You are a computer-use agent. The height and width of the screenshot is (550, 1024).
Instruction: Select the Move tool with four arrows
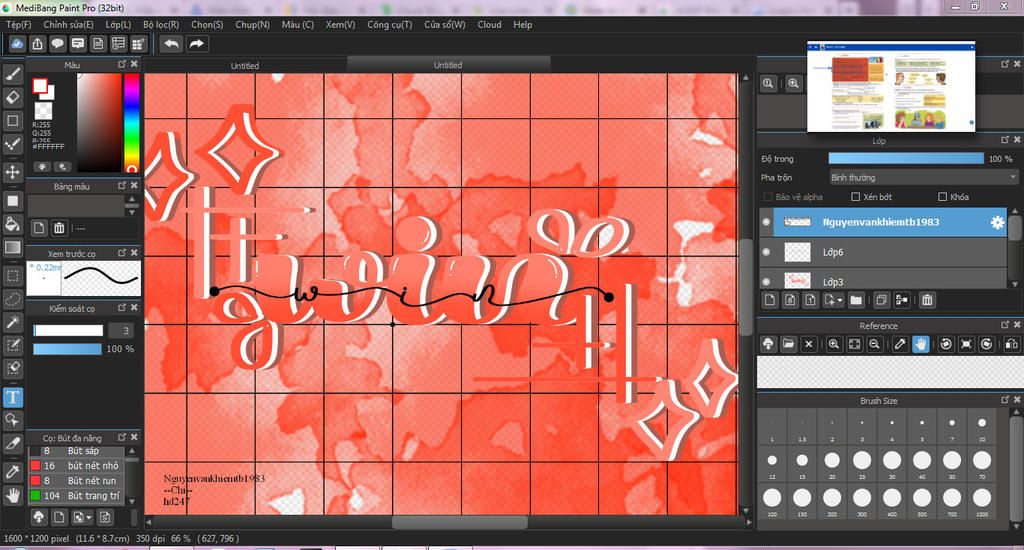pyautogui.click(x=12, y=172)
